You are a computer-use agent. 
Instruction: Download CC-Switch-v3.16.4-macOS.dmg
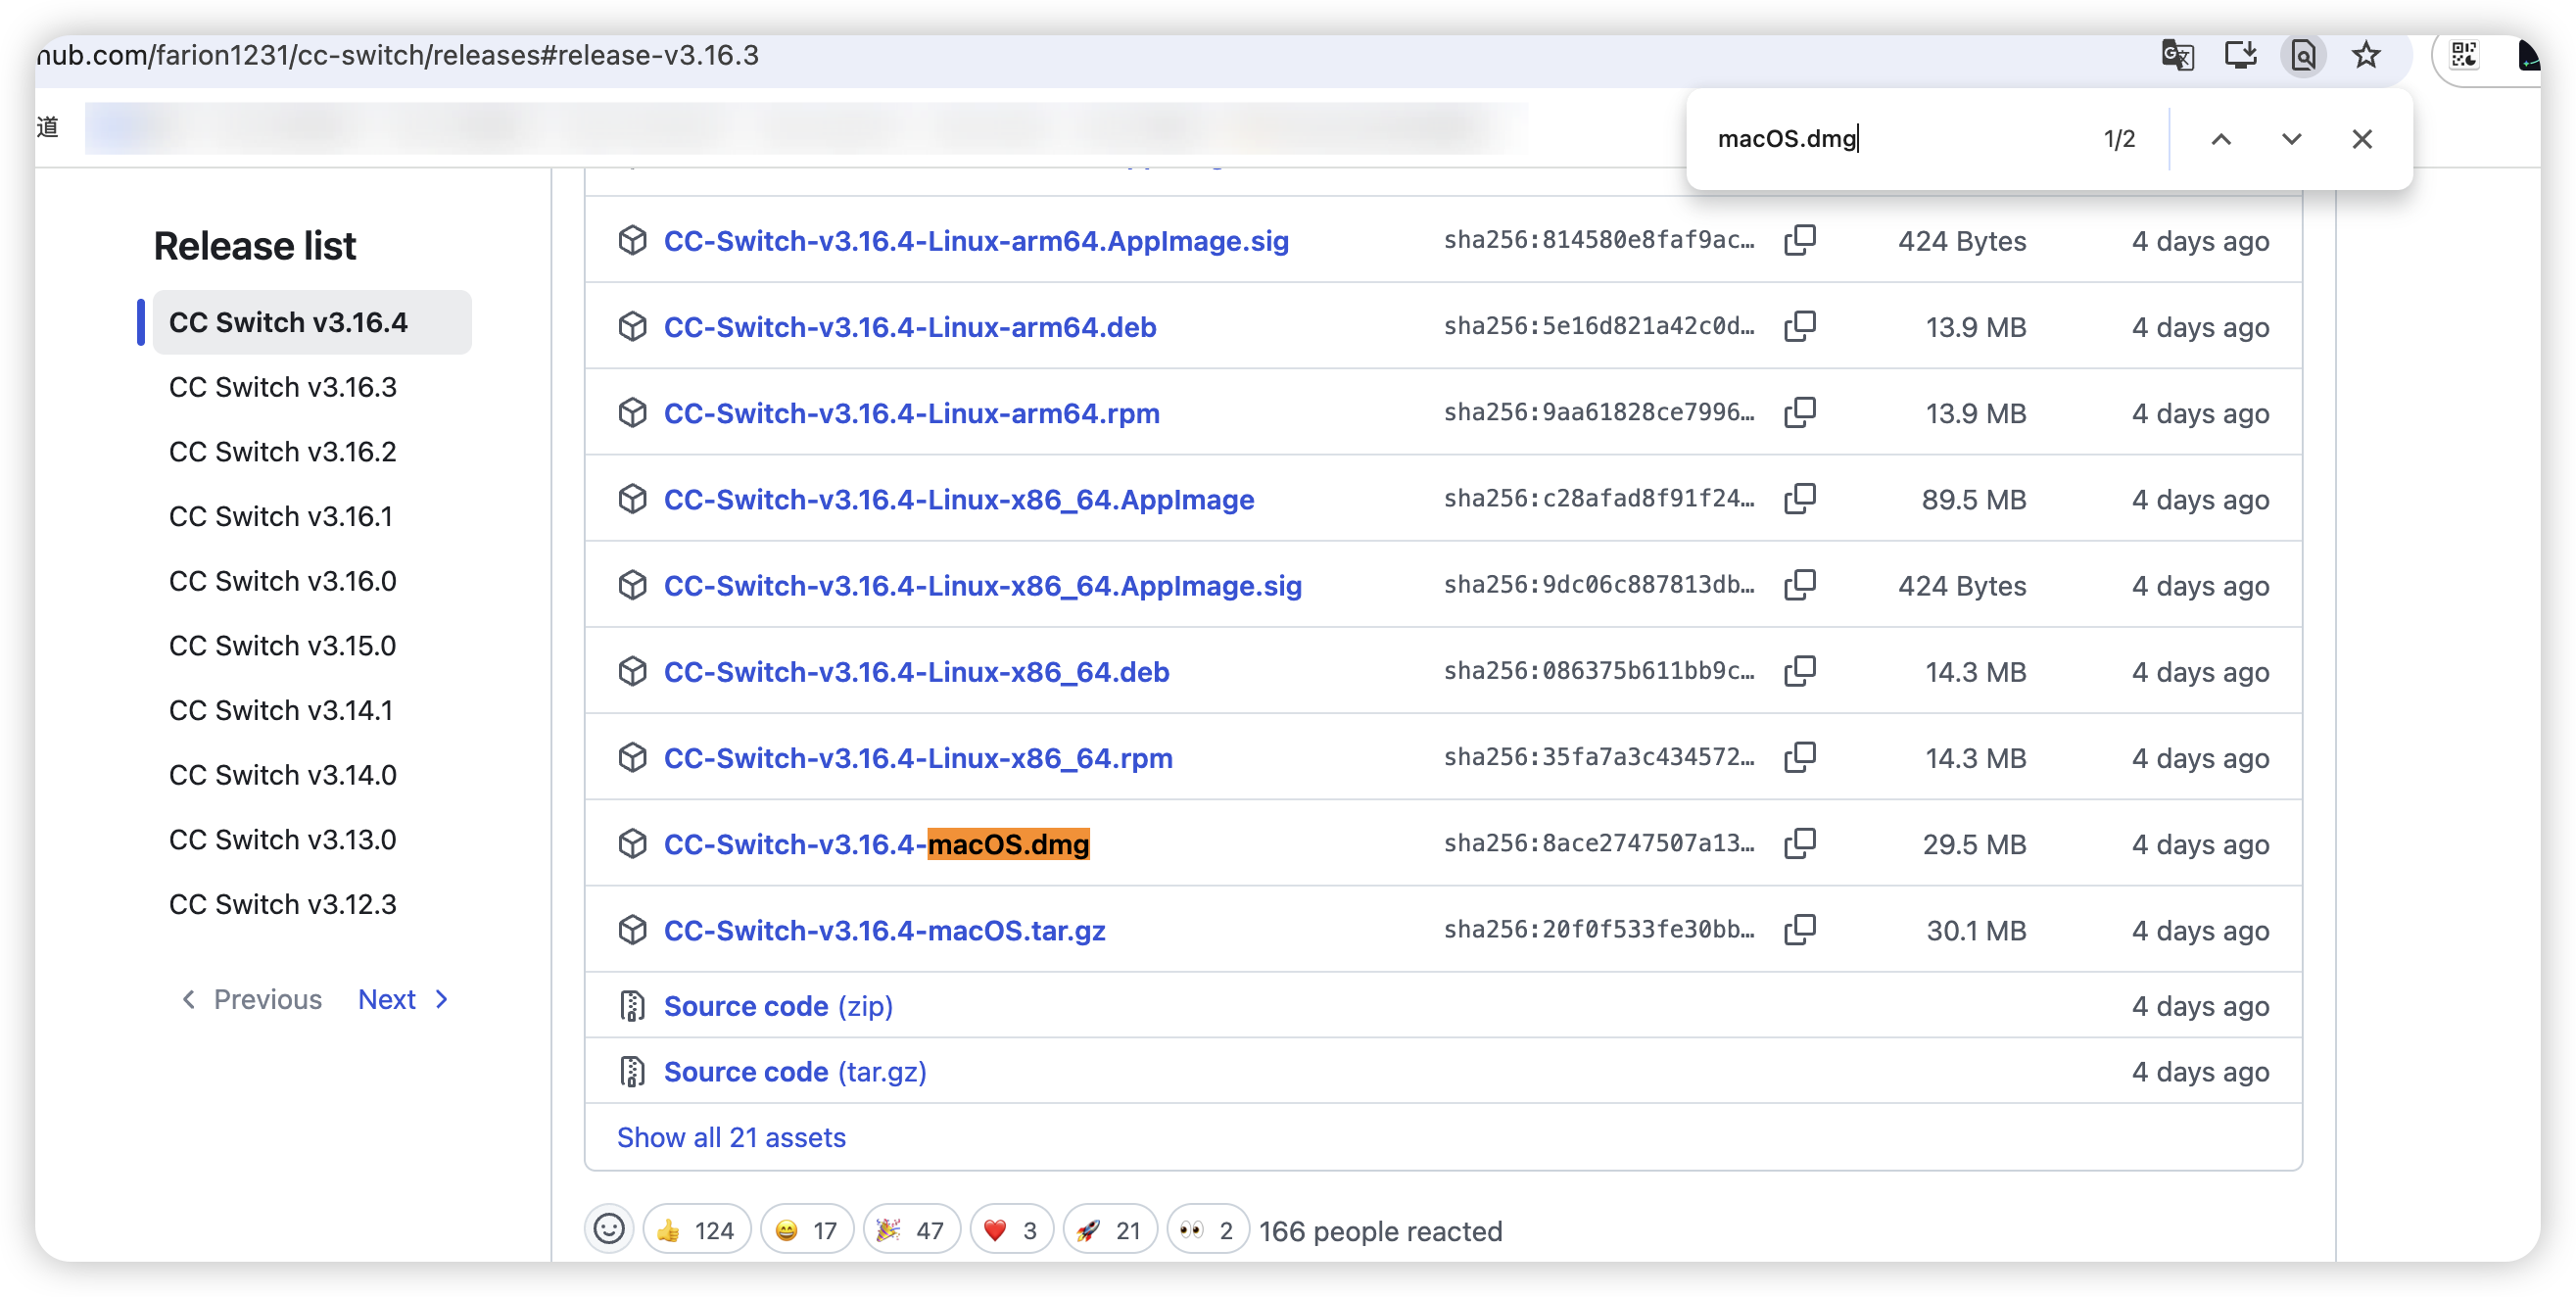tap(876, 844)
